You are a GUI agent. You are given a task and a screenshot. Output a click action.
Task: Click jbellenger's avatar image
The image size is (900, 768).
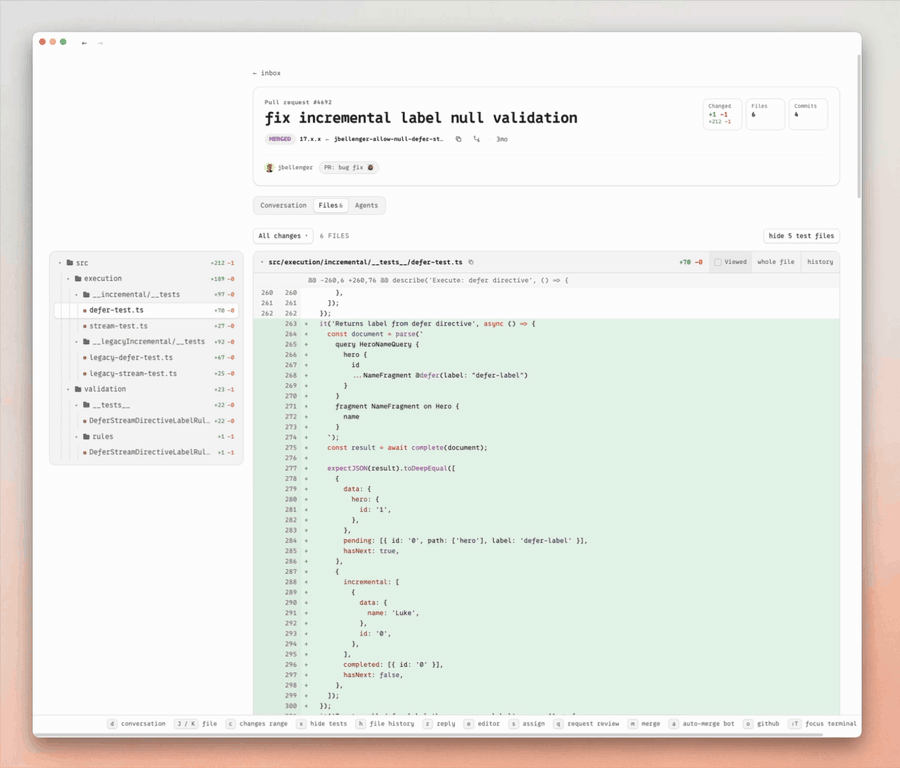coord(269,168)
